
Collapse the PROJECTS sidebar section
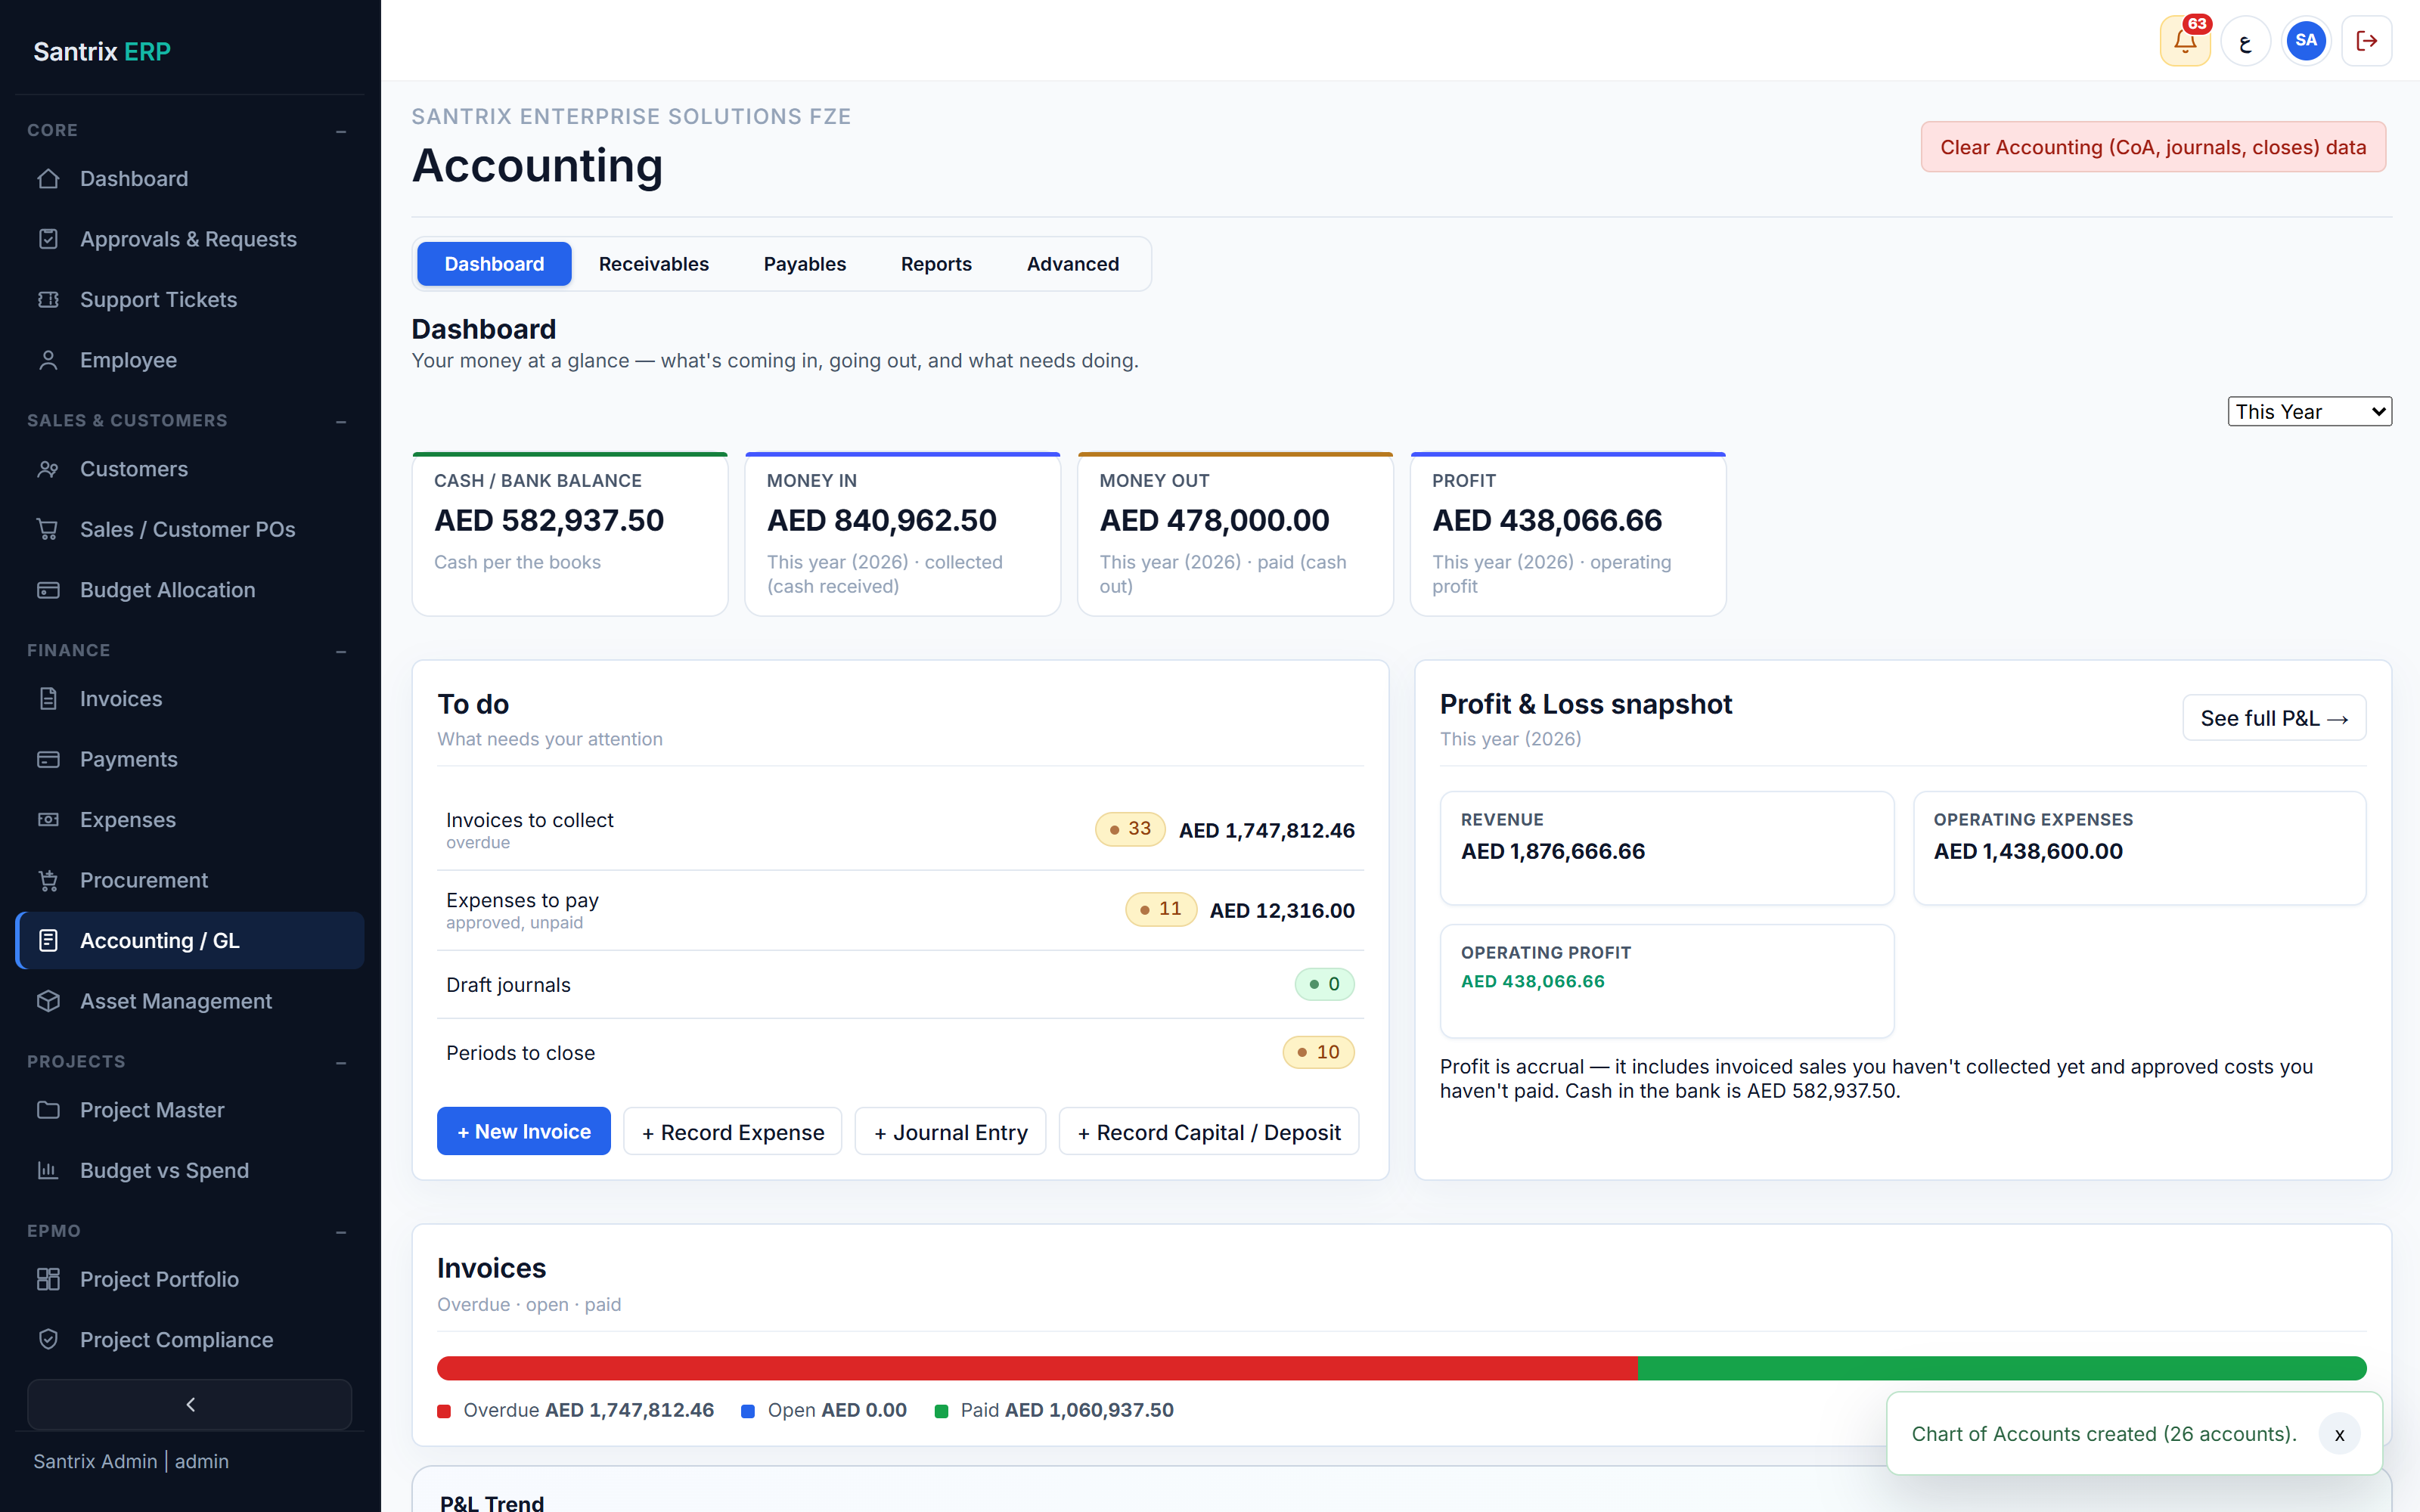341,1062
